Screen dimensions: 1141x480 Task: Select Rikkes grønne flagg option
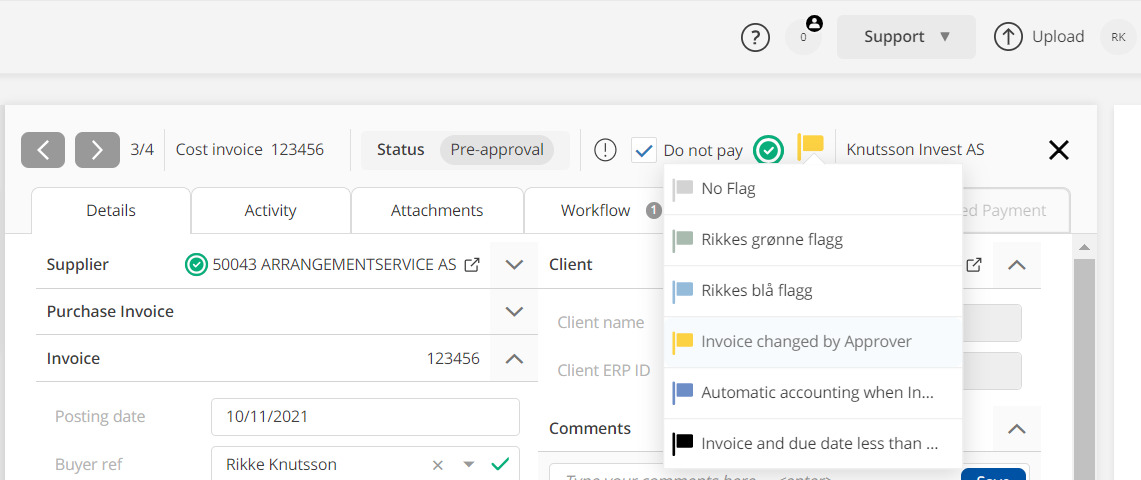pyautogui.click(x=771, y=240)
